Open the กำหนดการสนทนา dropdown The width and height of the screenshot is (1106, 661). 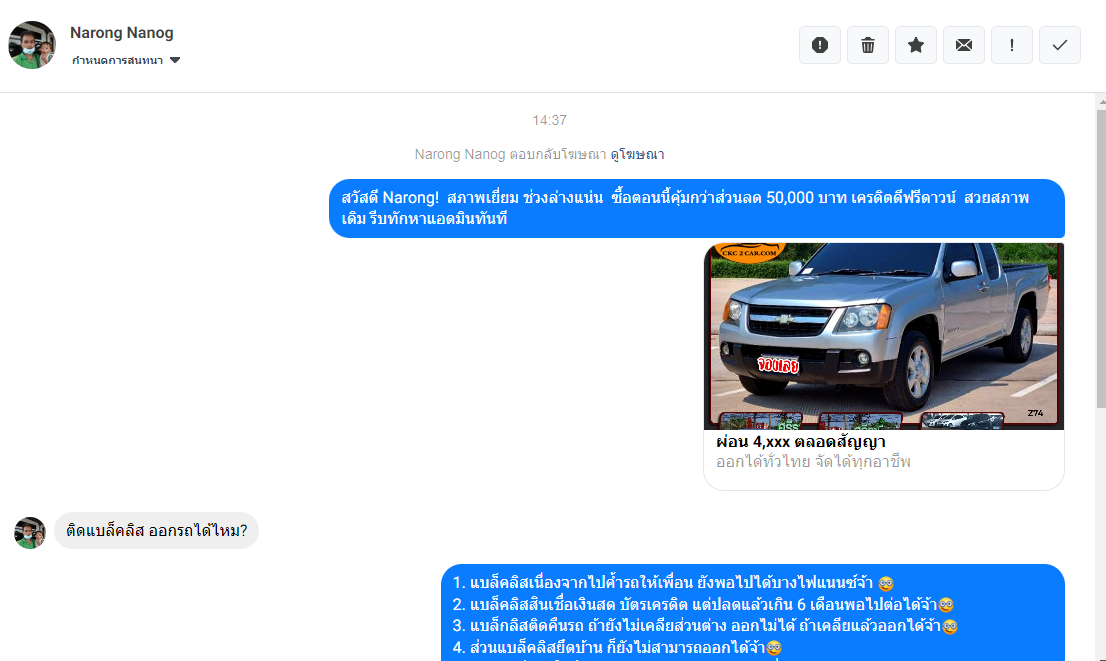(x=126, y=61)
